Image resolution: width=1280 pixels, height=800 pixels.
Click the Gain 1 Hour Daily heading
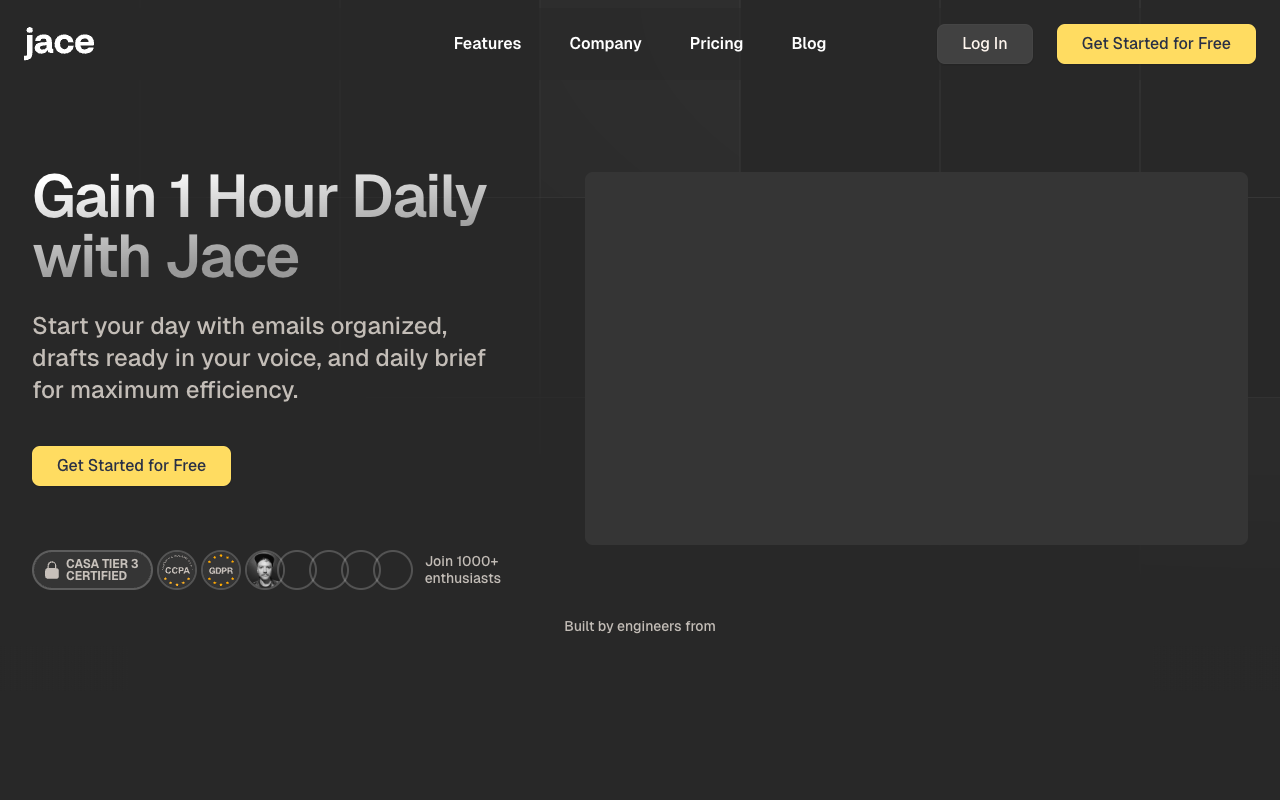click(260, 226)
